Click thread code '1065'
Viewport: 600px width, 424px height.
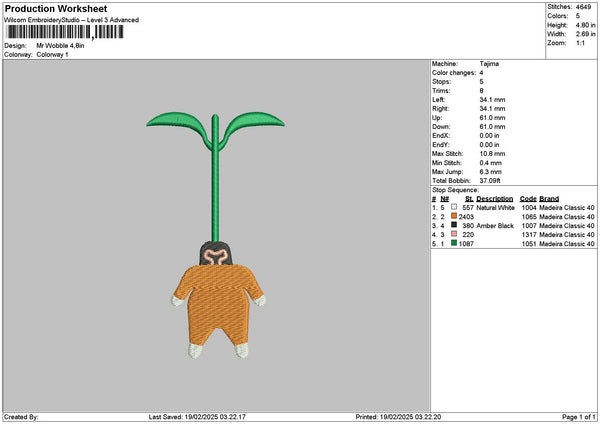[x=529, y=217]
